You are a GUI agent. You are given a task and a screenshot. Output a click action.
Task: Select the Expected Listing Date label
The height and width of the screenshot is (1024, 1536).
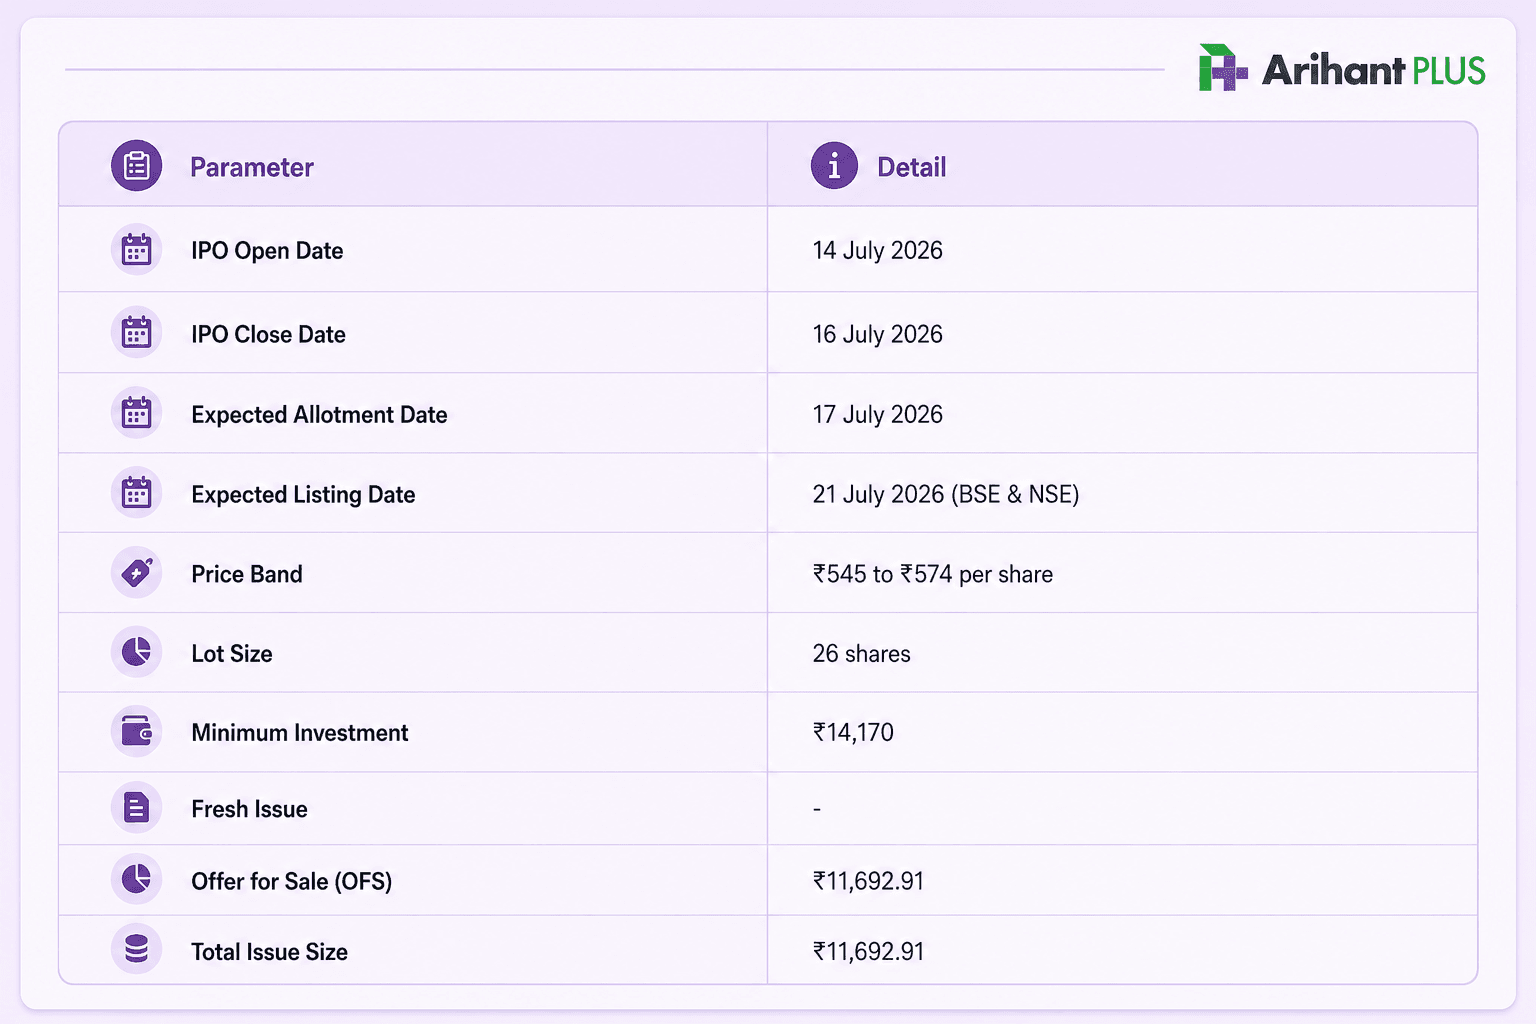303,495
